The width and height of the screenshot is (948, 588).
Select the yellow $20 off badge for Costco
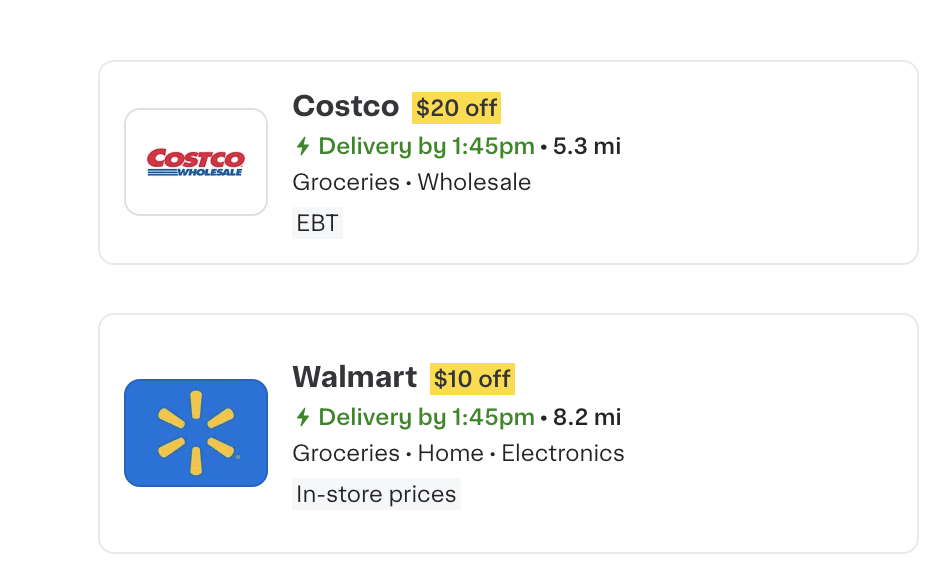coord(456,107)
